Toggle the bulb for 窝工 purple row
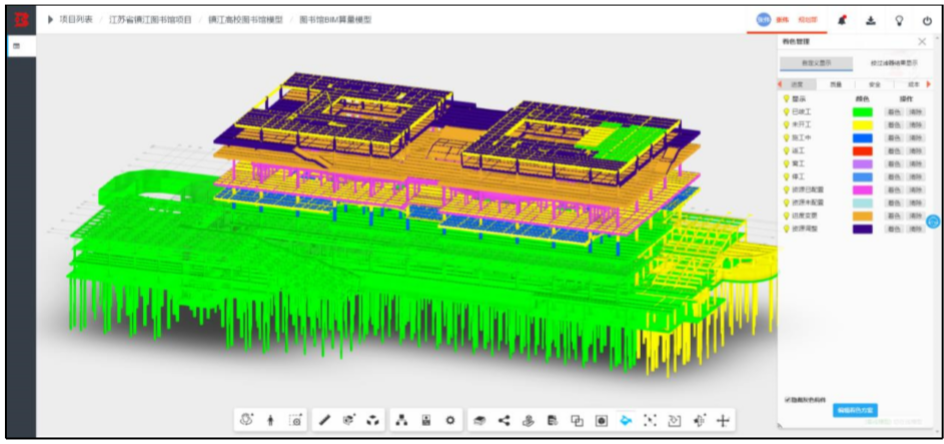This screenshot has width=944, height=444. [x=786, y=164]
